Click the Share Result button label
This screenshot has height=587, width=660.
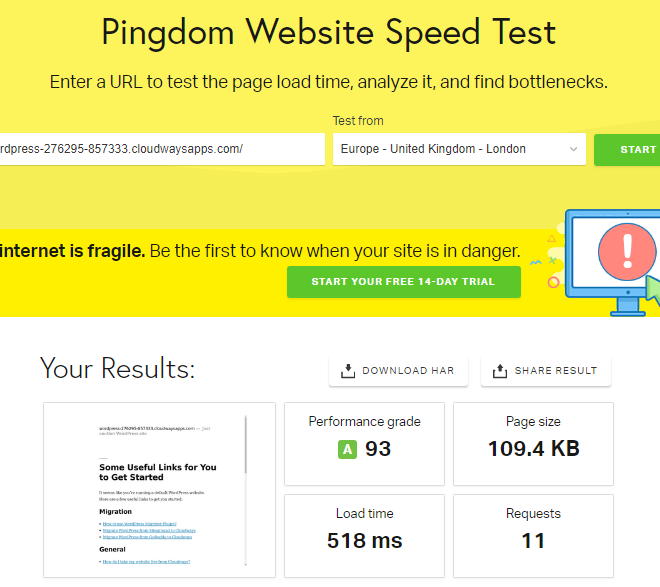coord(556,371)
